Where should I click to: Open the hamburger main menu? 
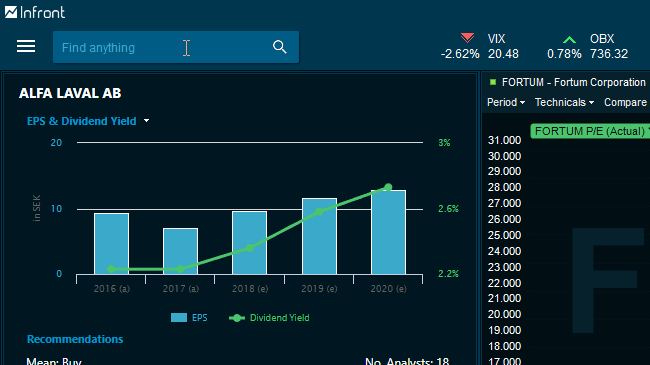26,46
